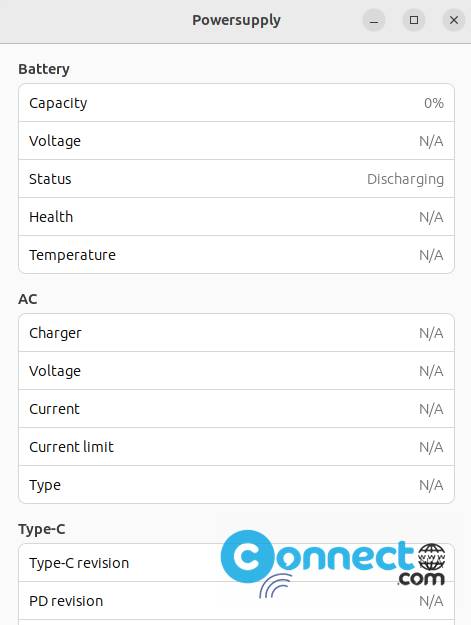Click the AC Type row
This screenshot has width=471, height=625.
(x=236, y=485)
